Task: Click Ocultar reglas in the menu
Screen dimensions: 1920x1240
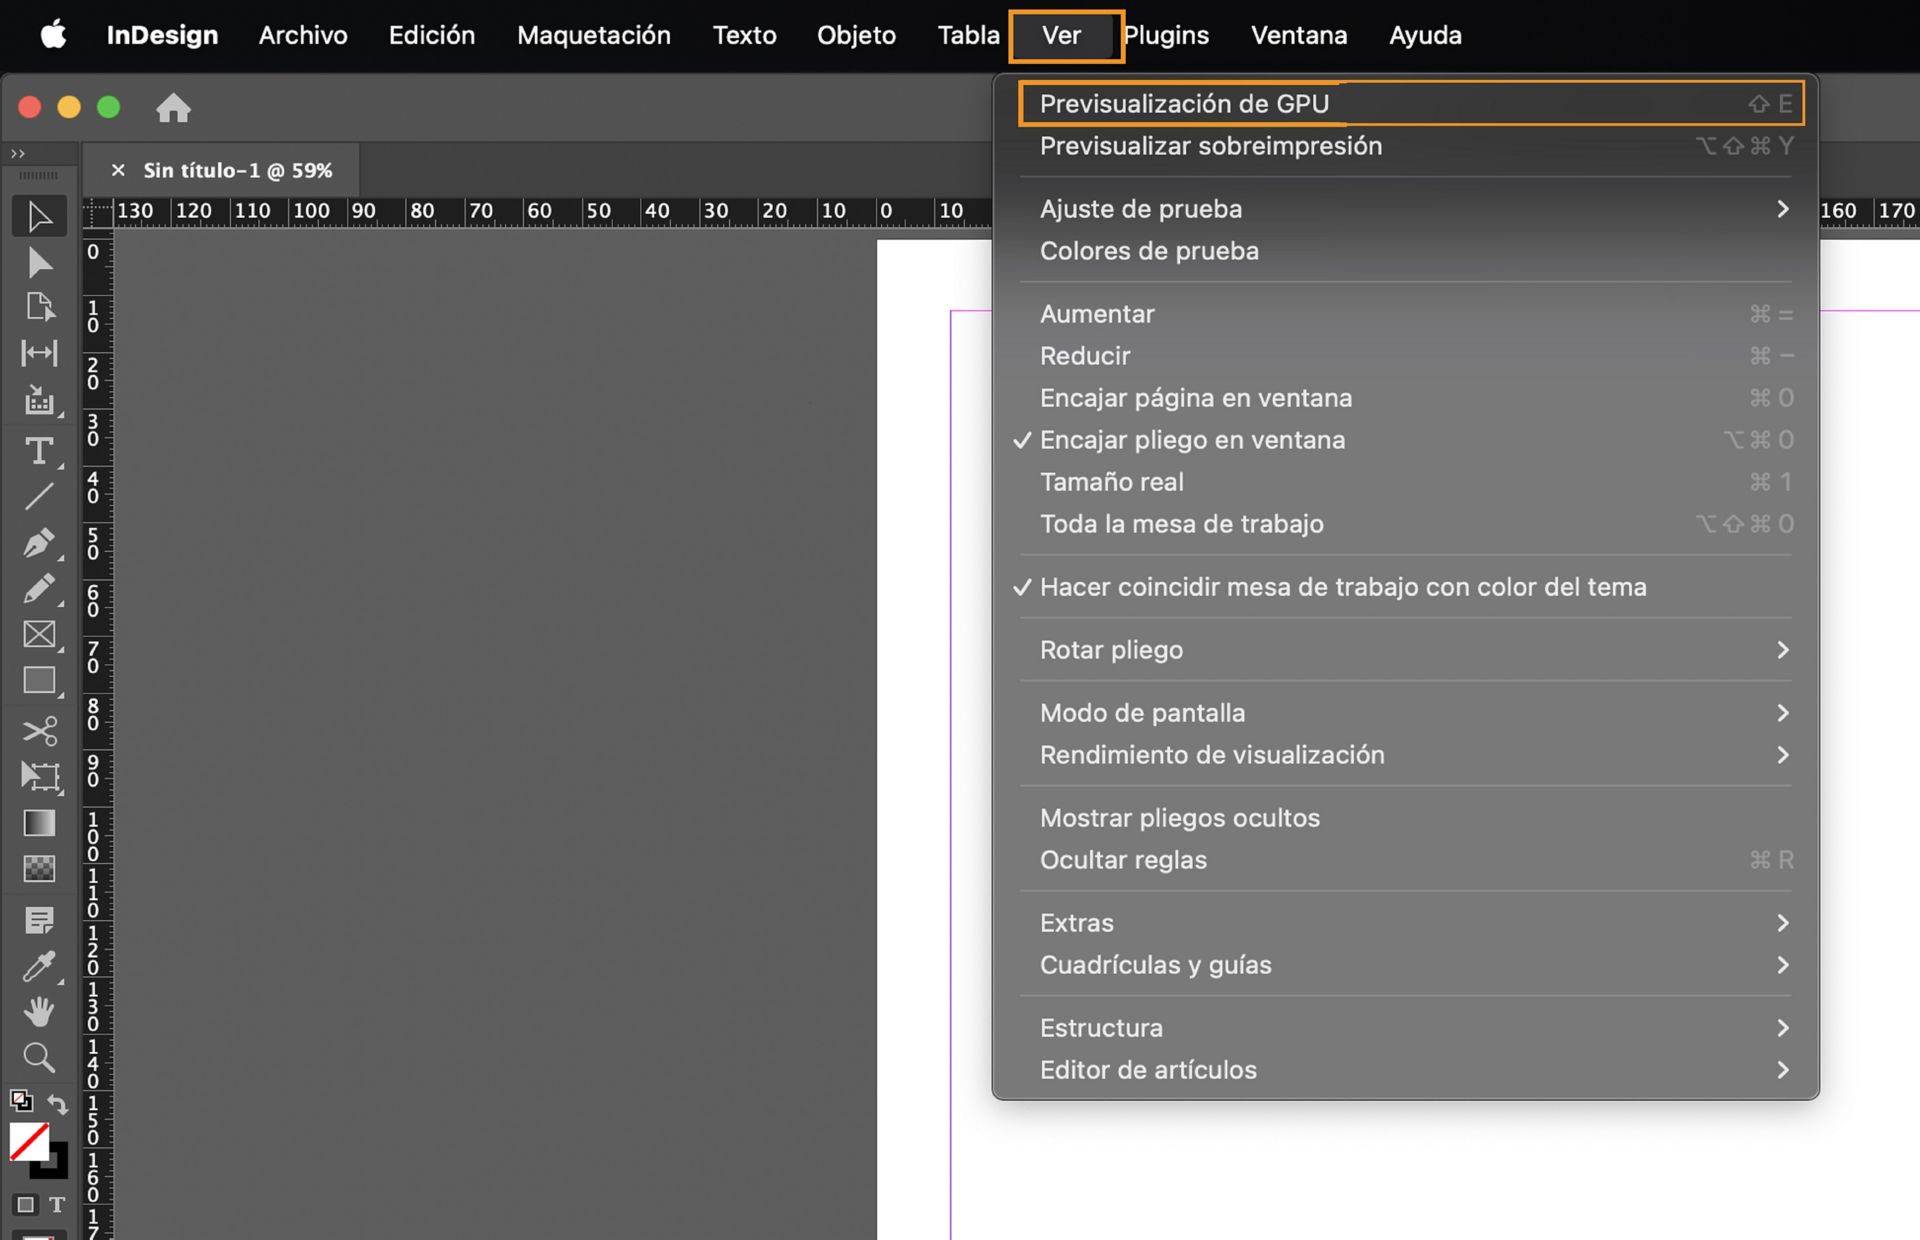Action: click(x=1123, y=860)
